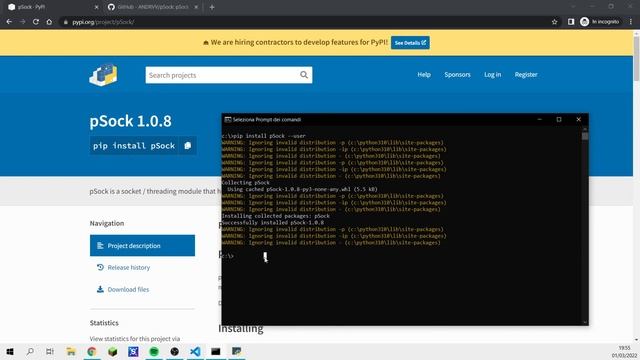The width and height of the screenshot is (640, 360).
Task: Click the Statistics heading
Action: pyautogui.click(x=104, y=323)
